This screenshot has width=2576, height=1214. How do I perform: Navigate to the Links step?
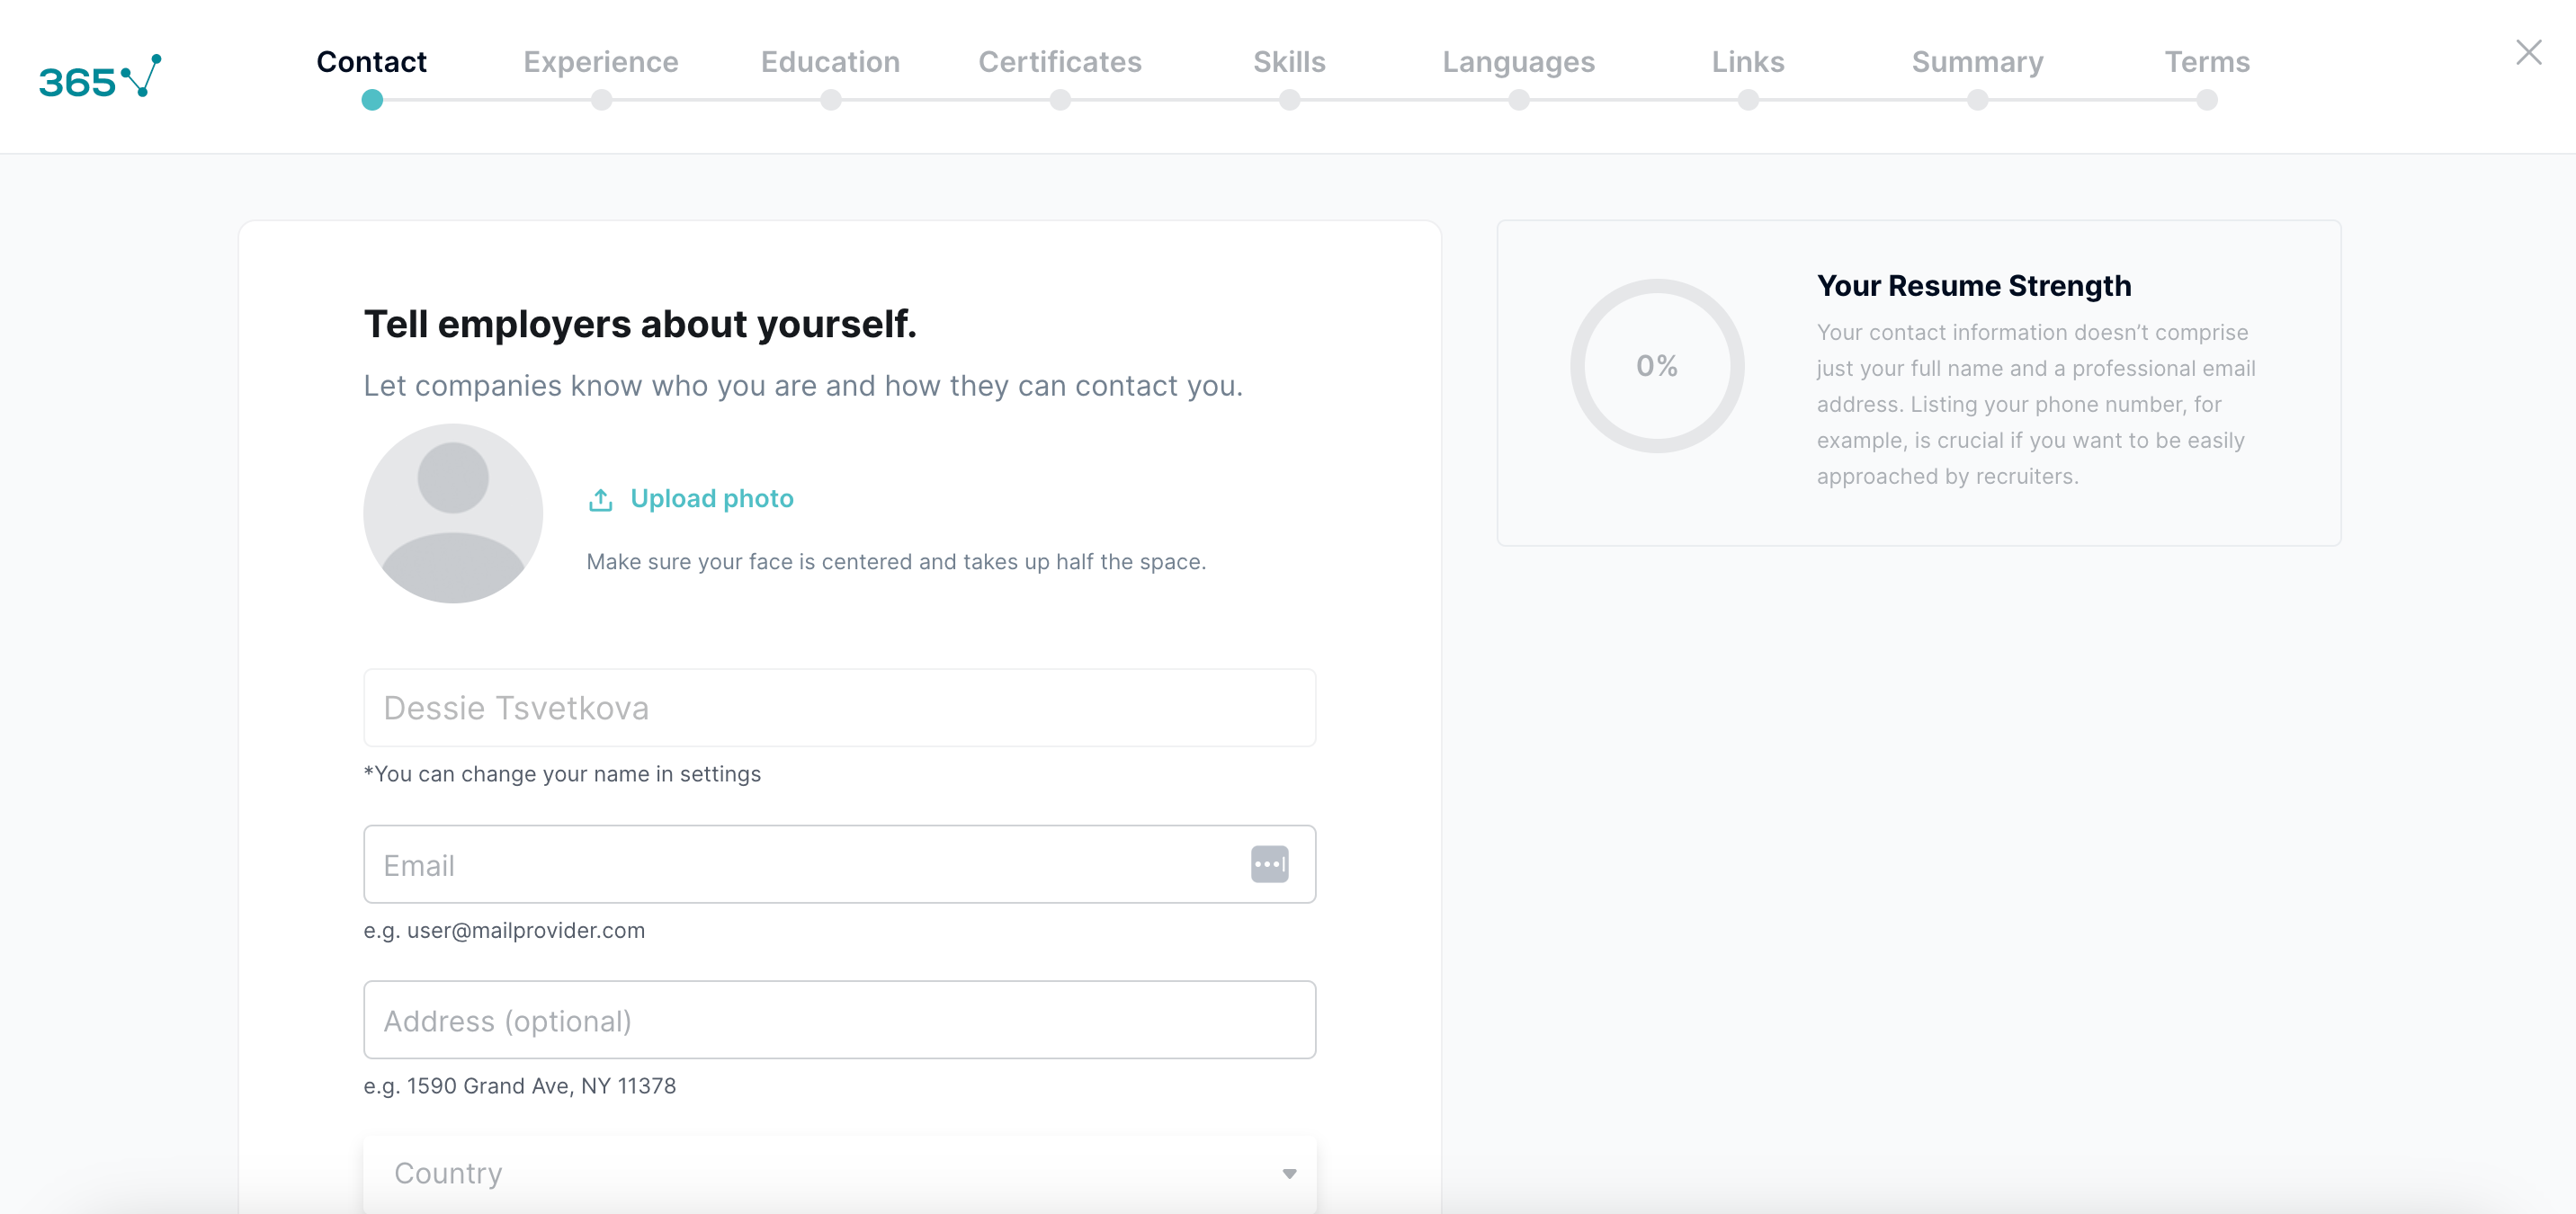[1747, 62]
